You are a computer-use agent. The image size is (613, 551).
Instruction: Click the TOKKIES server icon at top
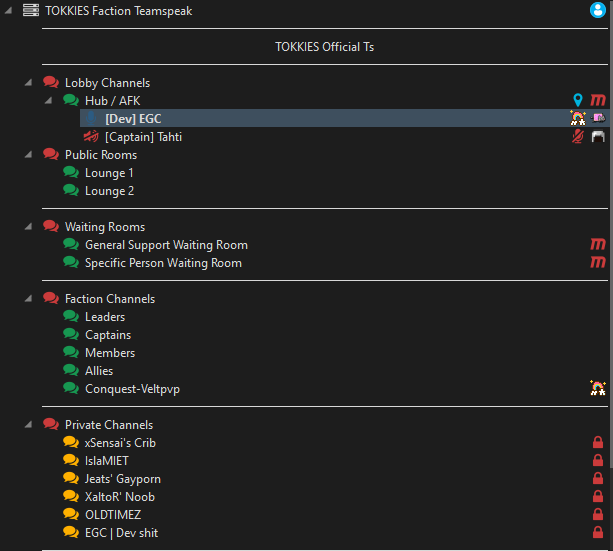(30, 11)
